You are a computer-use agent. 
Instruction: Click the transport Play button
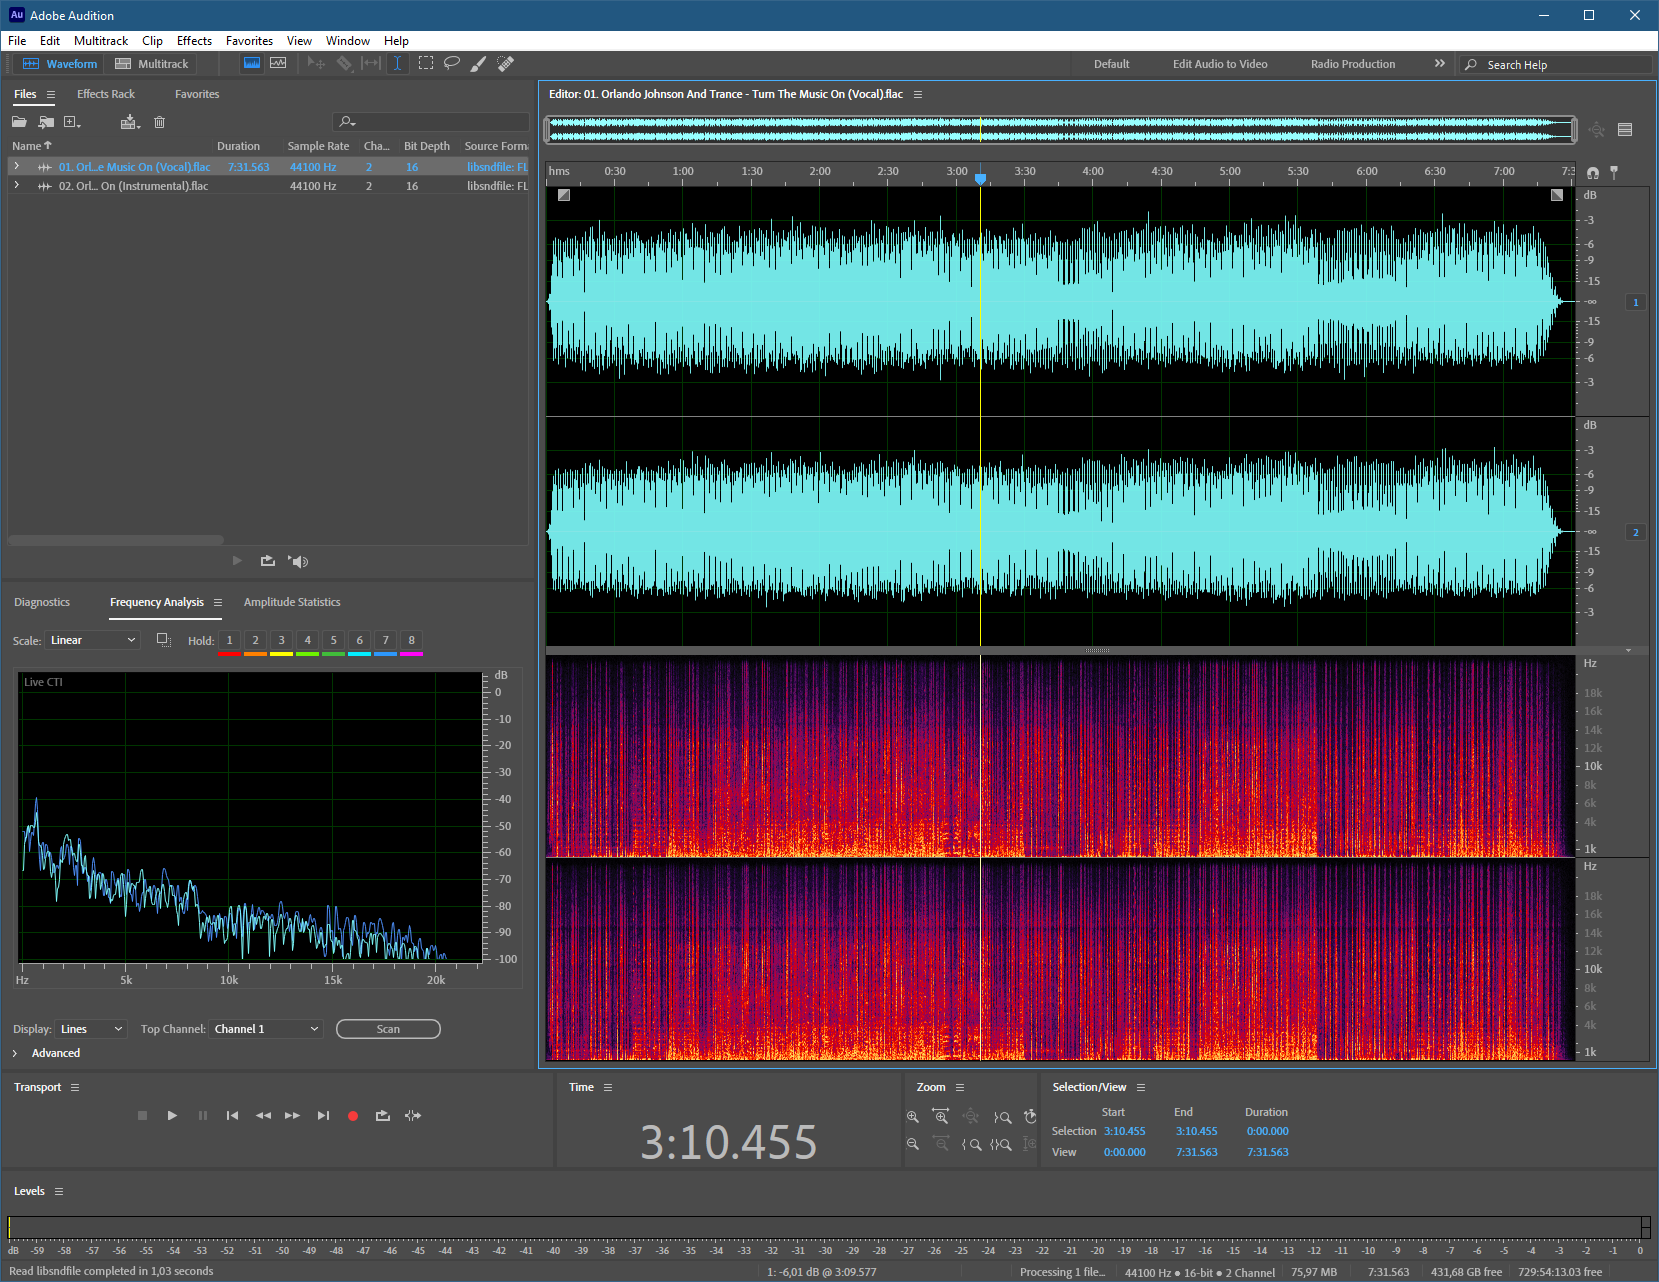coord(172,1115)
